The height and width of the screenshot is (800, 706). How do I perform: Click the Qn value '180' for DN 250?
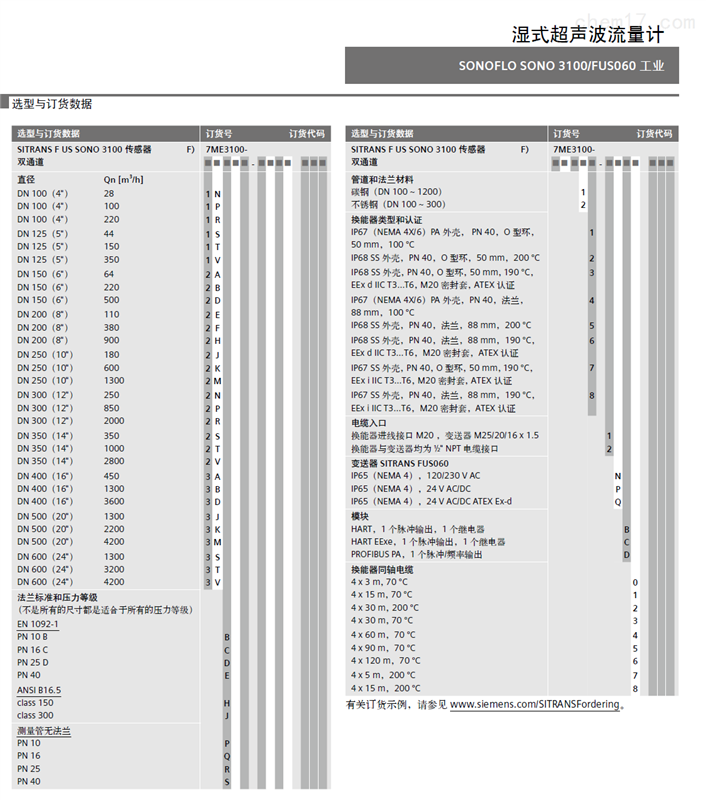click(x=112, y=355)
